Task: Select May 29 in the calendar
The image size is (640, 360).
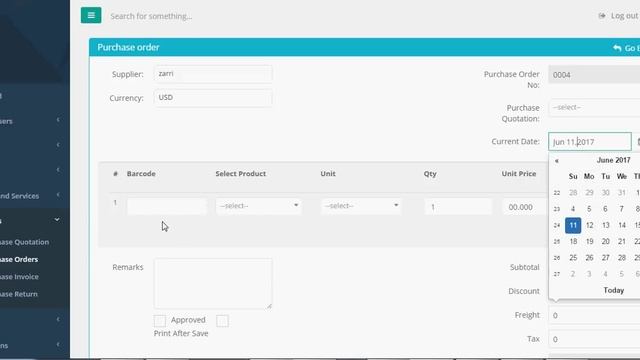Action: click(x=589, y=193)
